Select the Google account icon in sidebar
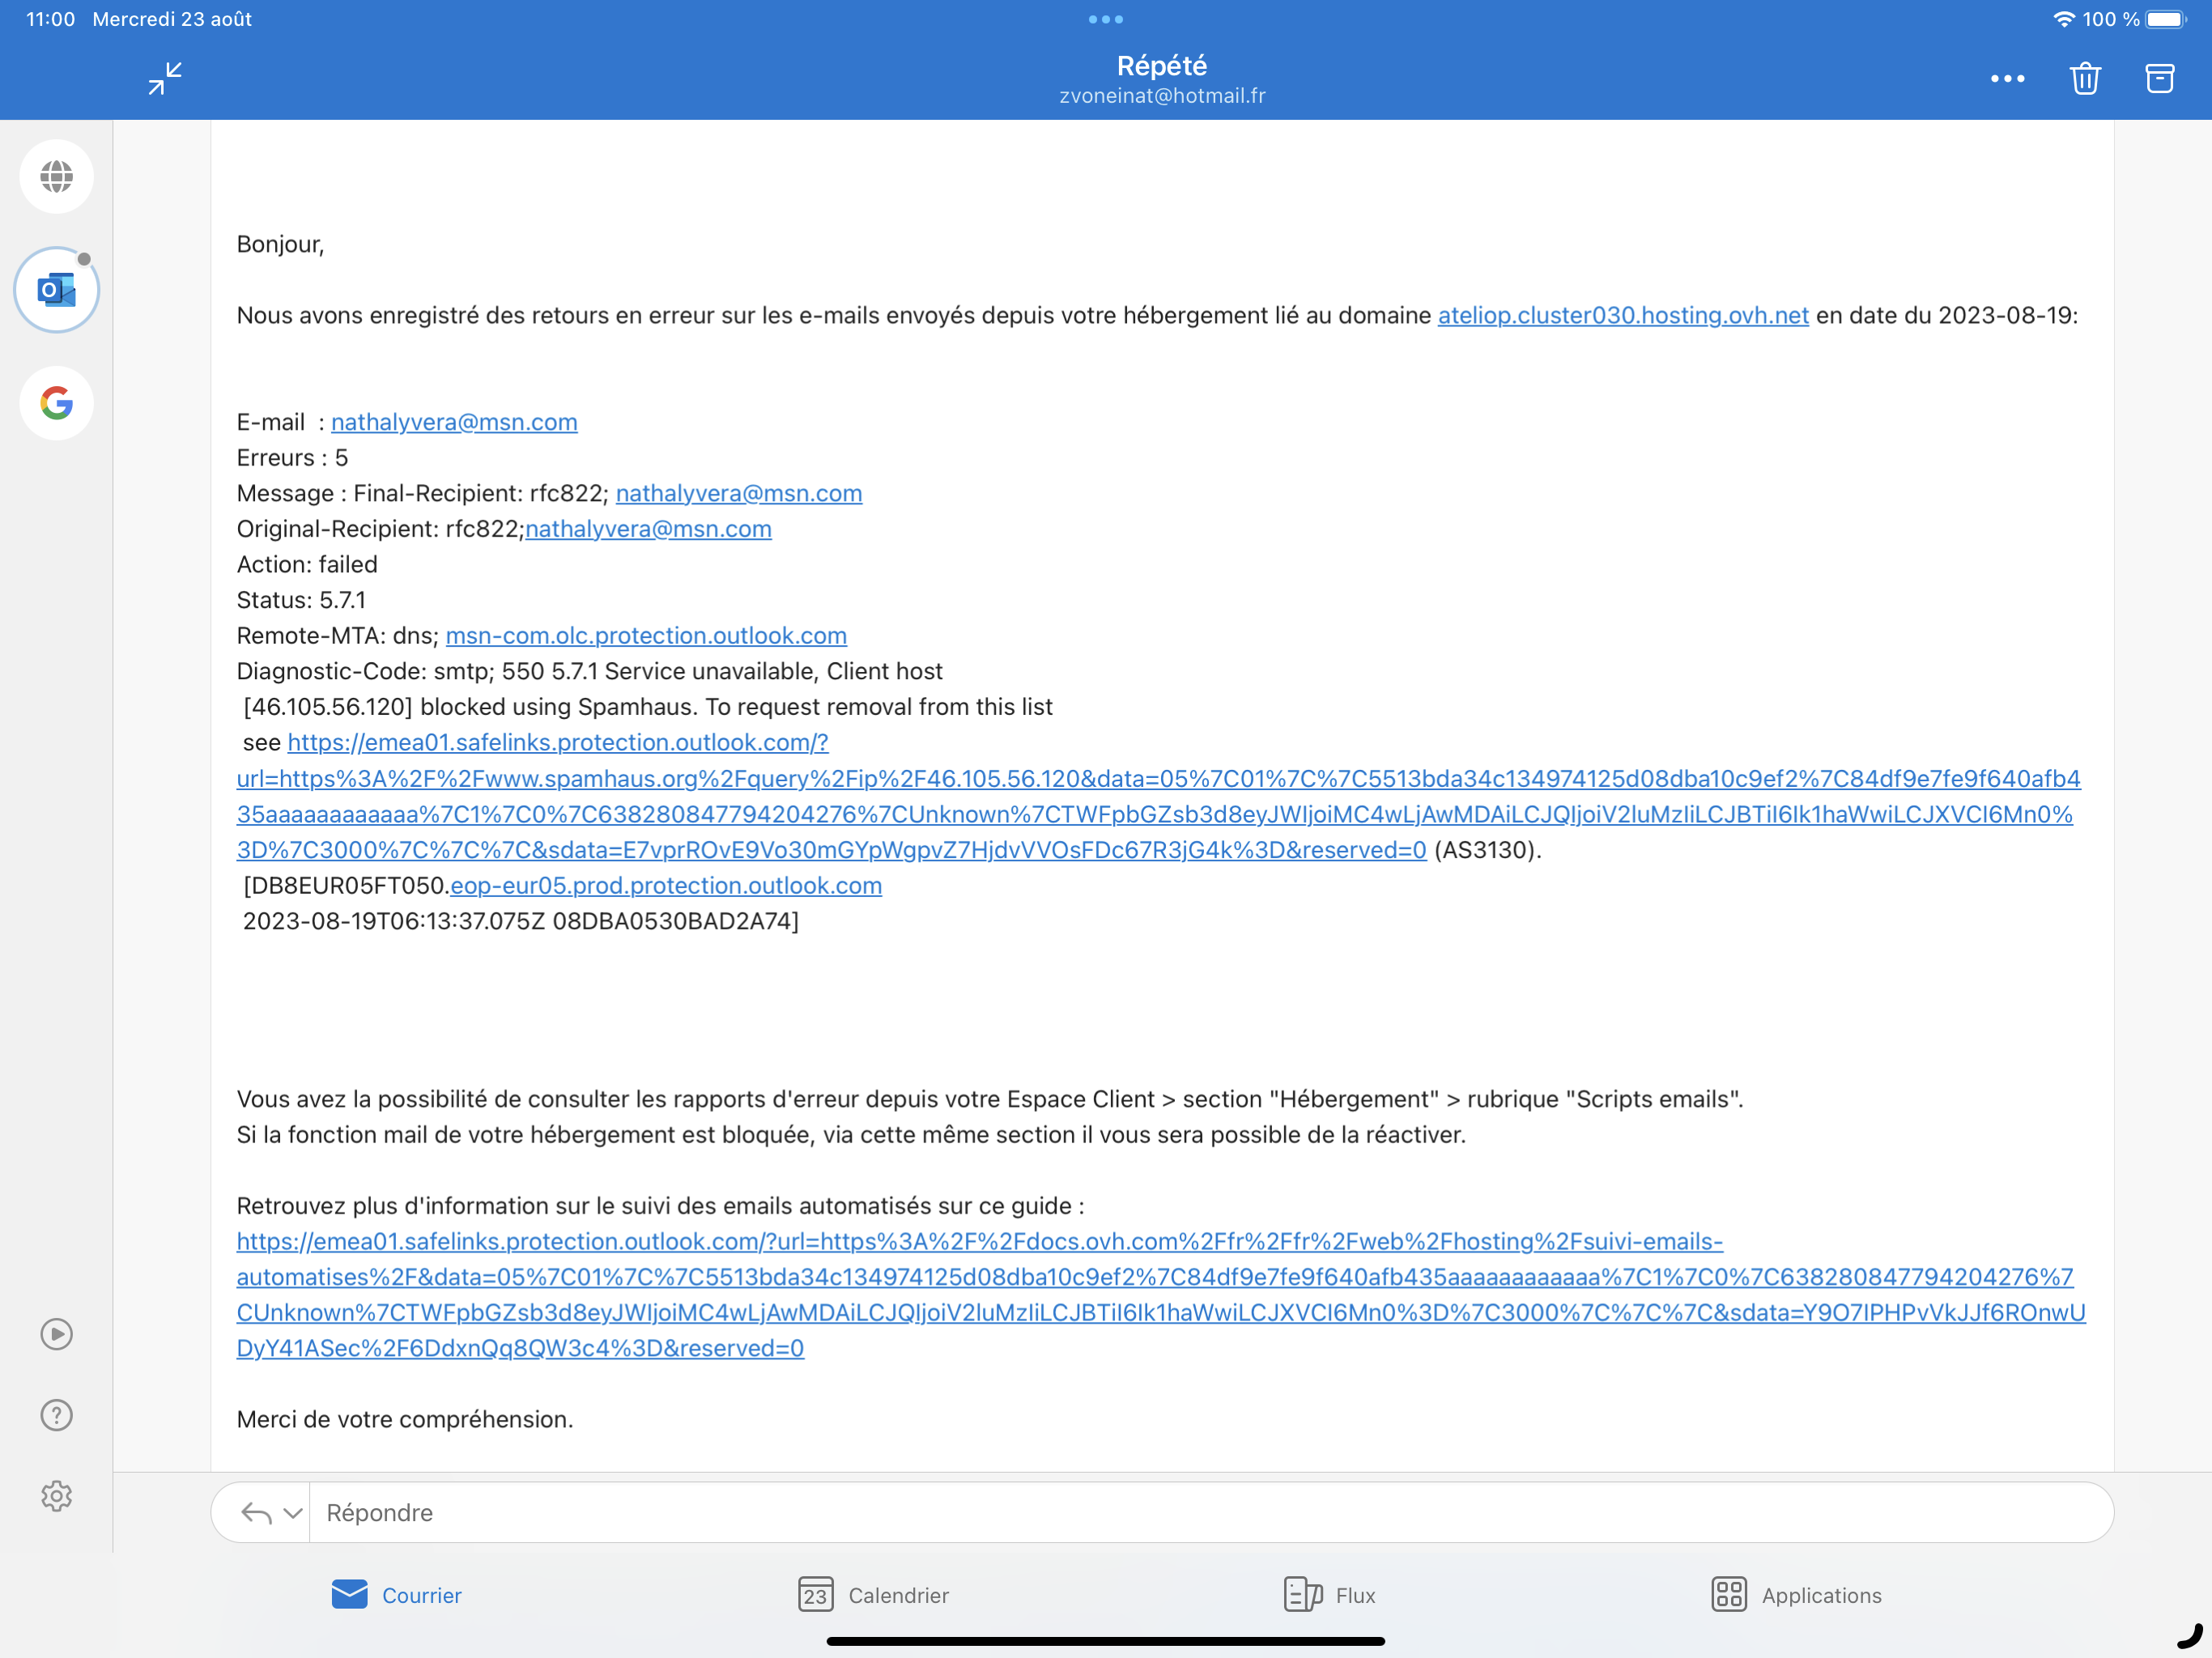The width and height of the screenshot is (2212, 1658). point(57,403)
